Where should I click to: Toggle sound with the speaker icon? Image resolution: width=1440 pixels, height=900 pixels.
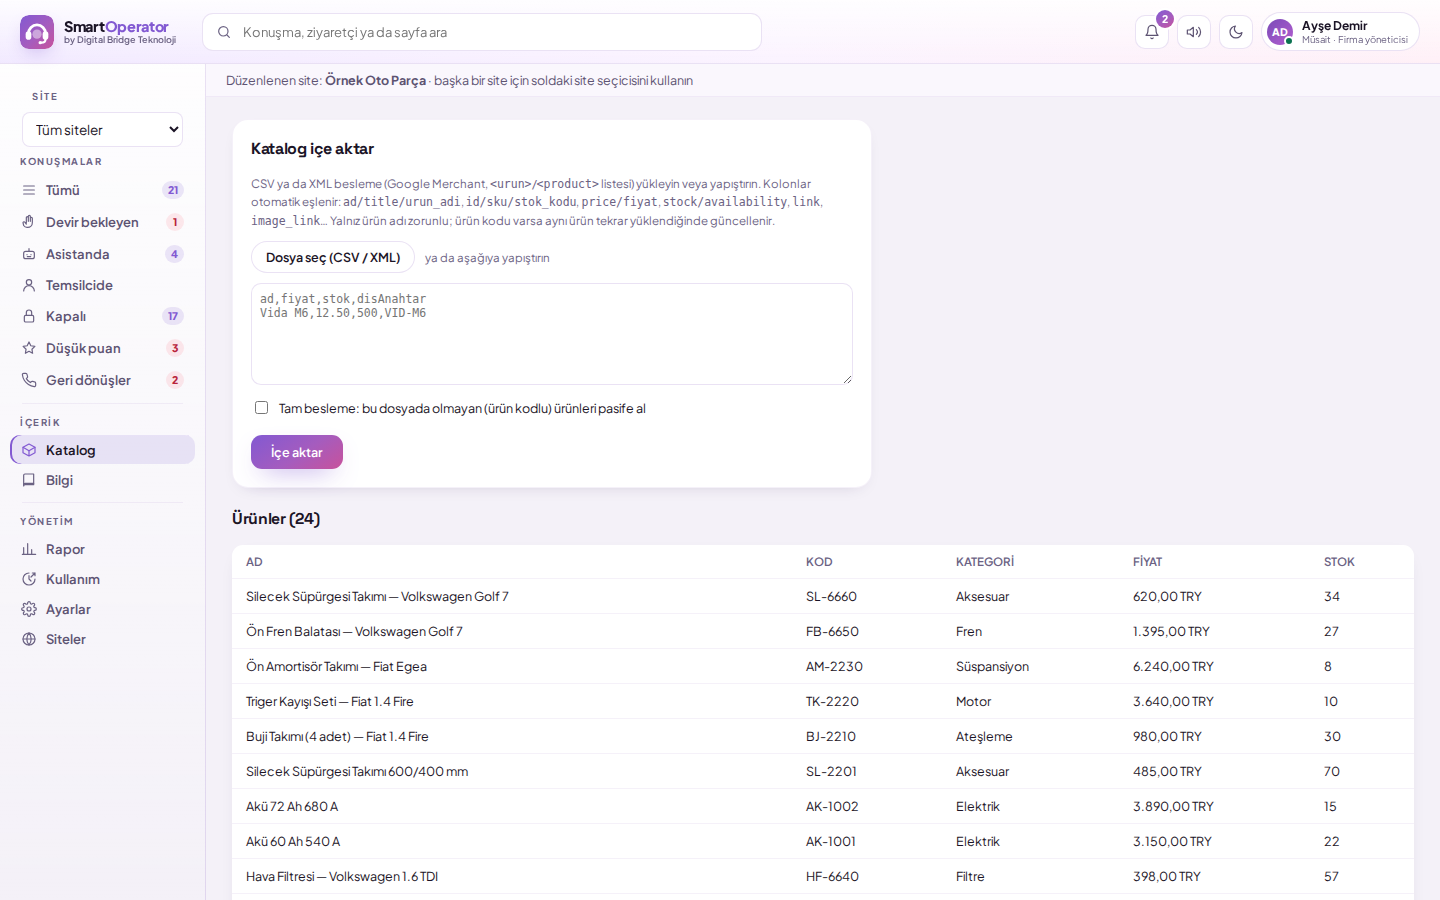1194,32
